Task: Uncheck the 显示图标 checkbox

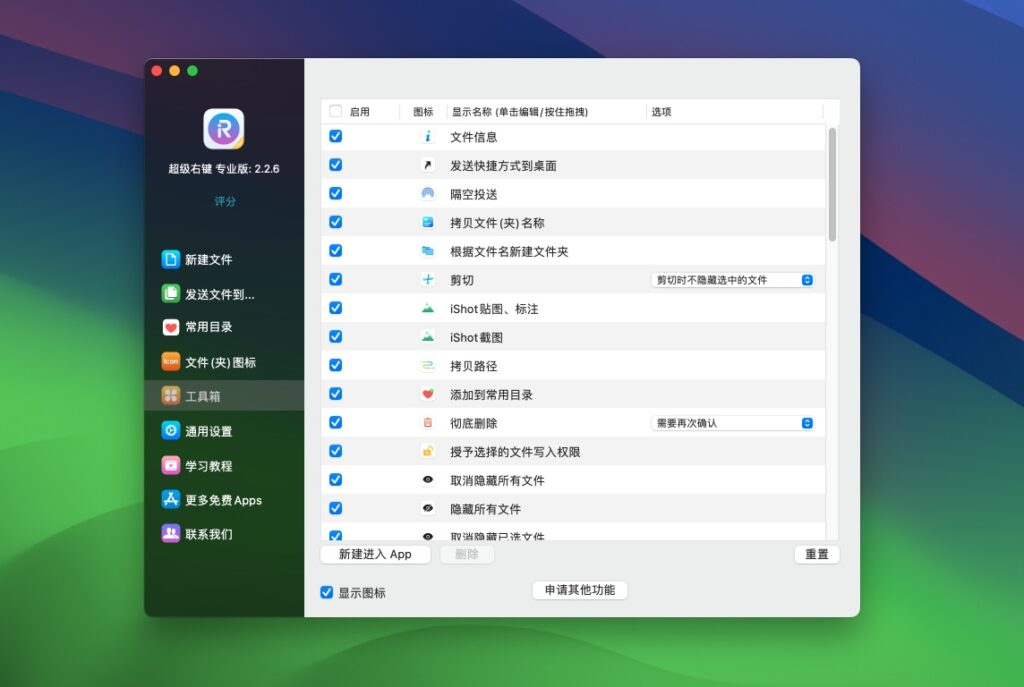Action: pos(326,592)
